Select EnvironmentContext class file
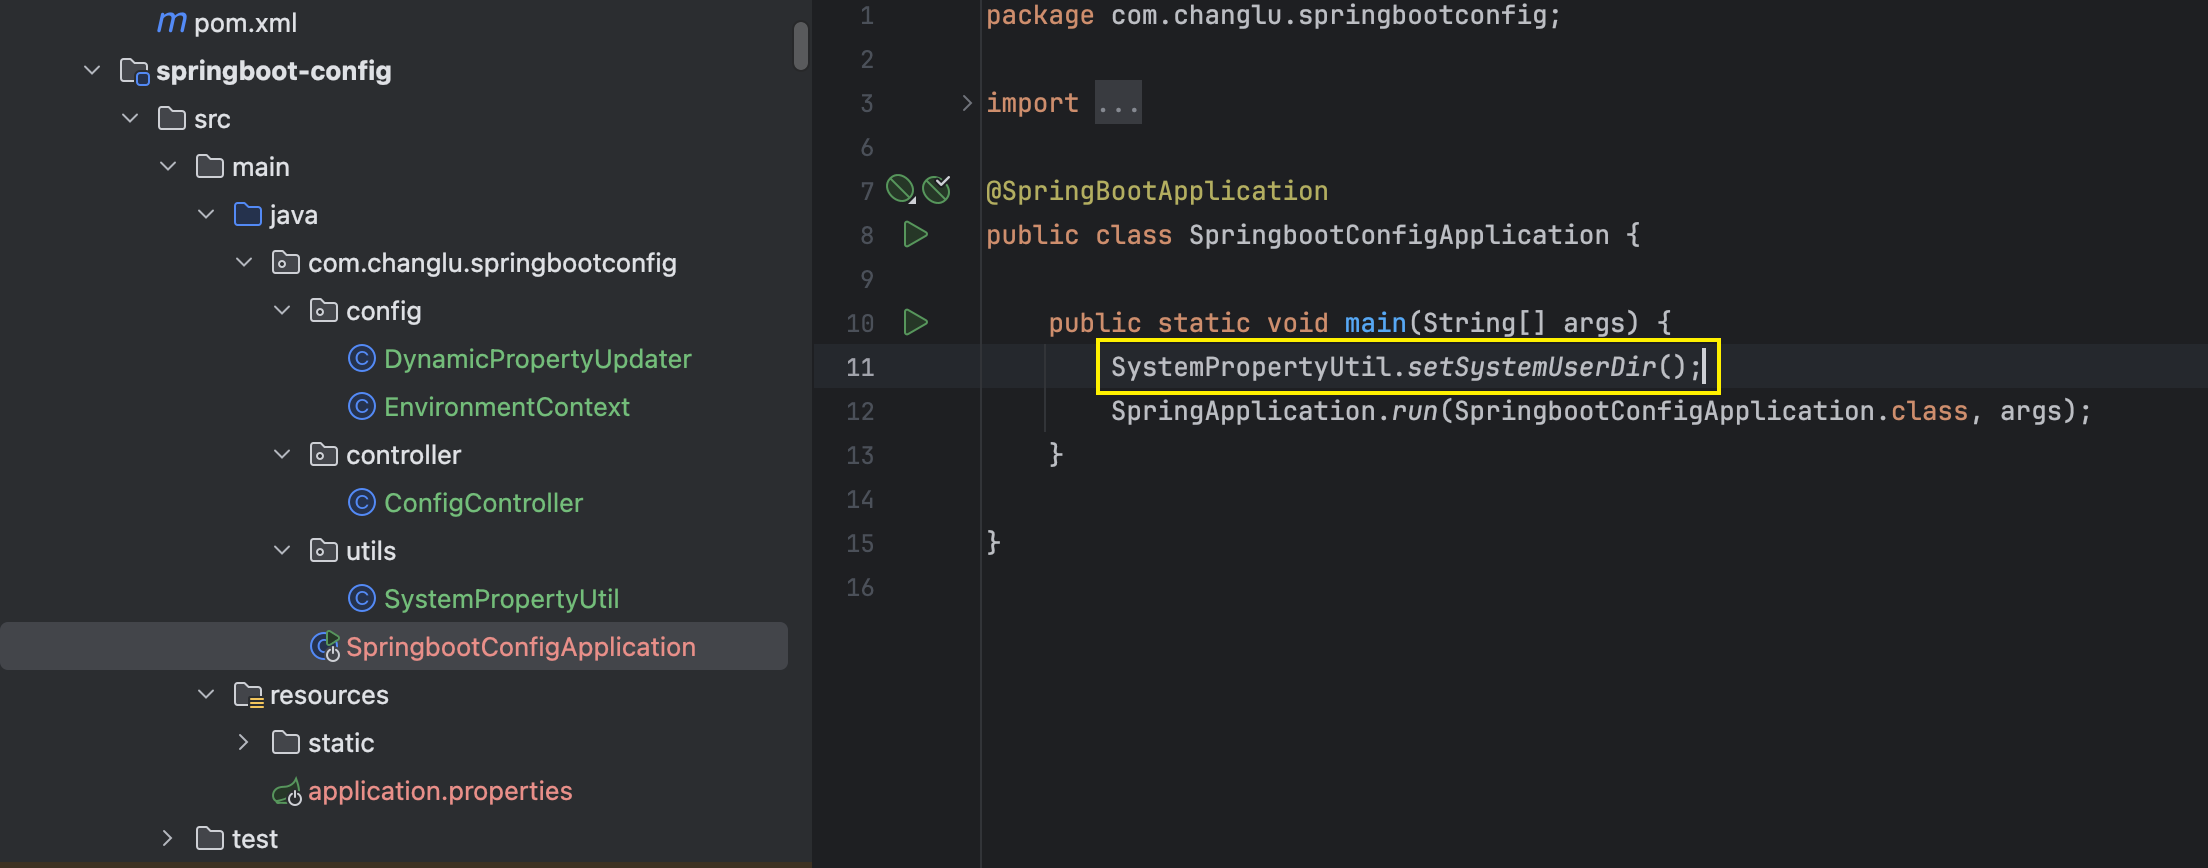The height and width of the screenshot is (868, 2208). coord(507,406)
